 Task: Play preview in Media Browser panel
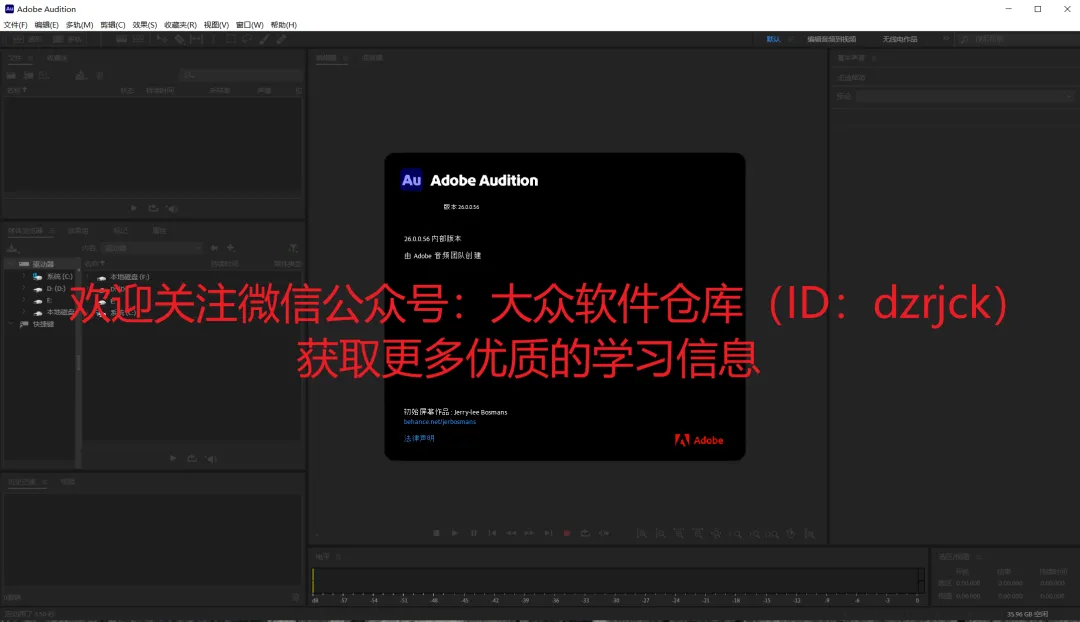tap(173, 458)
